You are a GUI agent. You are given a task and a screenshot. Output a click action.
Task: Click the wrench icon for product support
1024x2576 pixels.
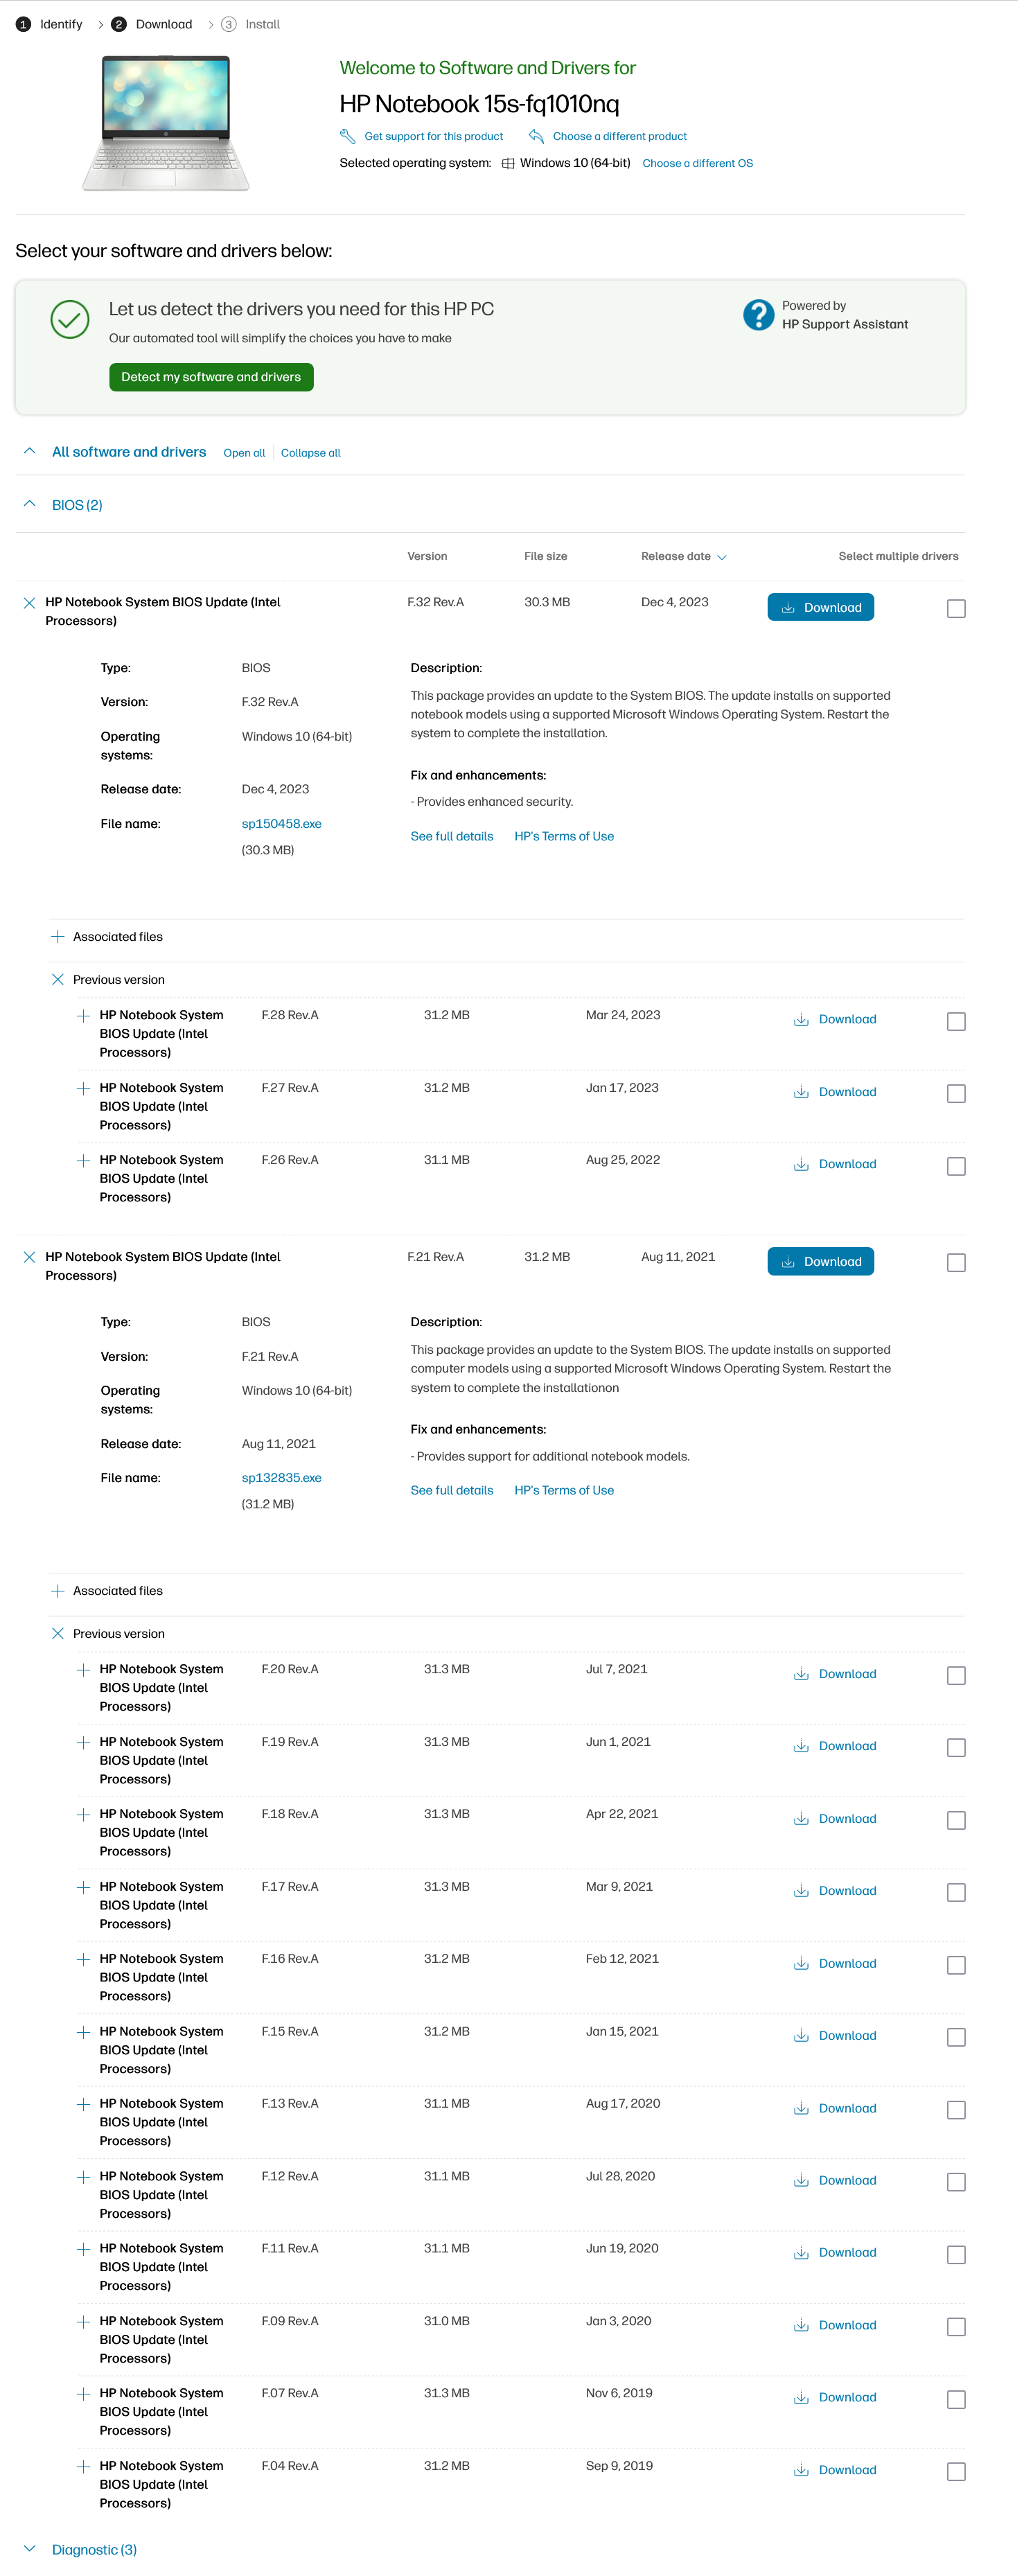coord(348,136)
